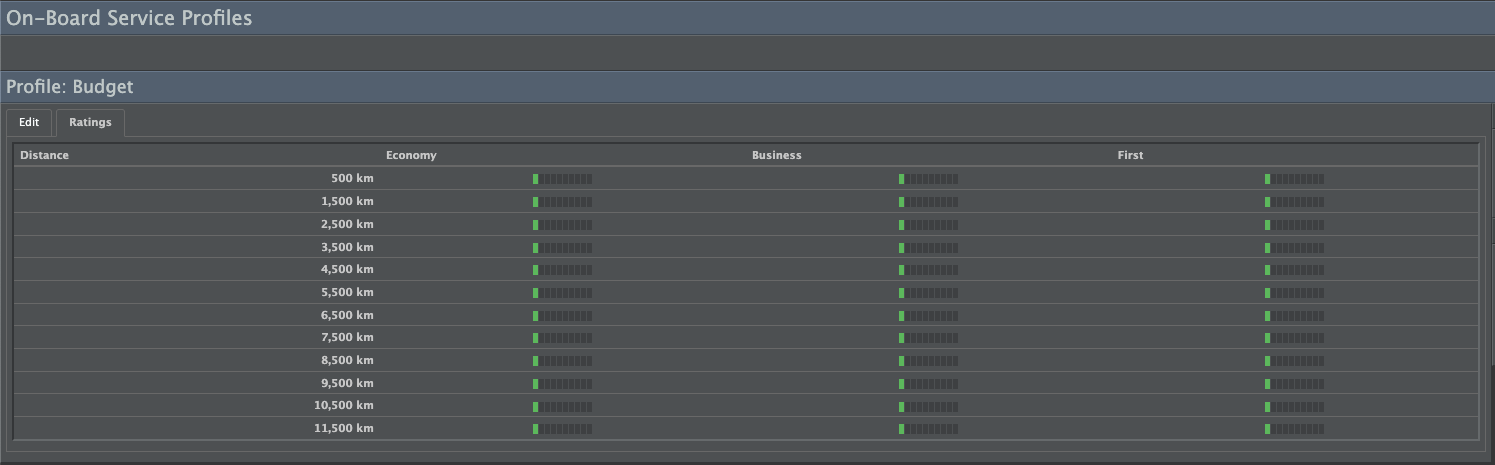Switch to the Edit tab
This screenshot has height=465, width=1495.
tap(29, 122)
